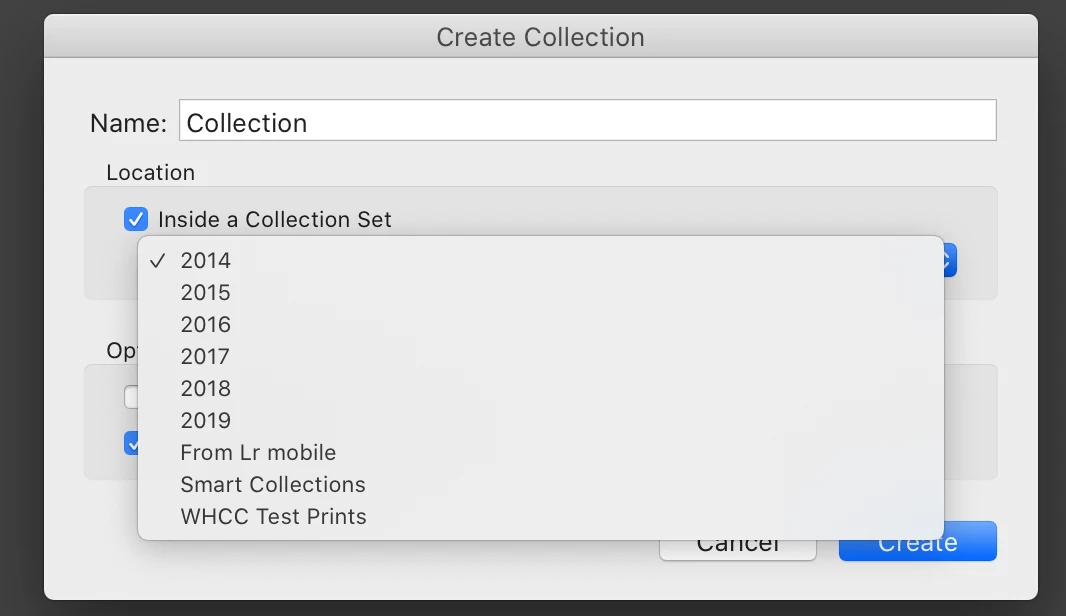Toggle the checked checkbox under Options
This screenshot has height=616, width=1066.
click(x=130, y=443)
